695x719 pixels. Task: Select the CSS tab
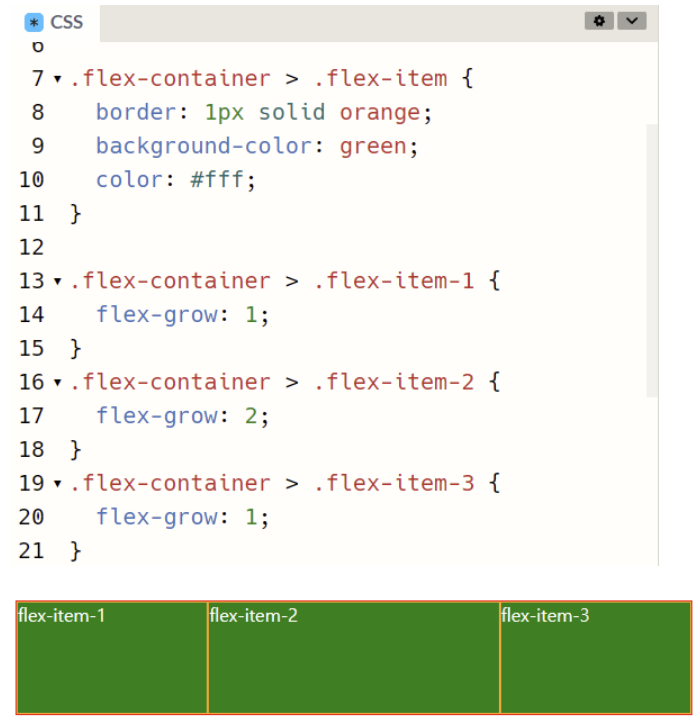click(54, 22)
